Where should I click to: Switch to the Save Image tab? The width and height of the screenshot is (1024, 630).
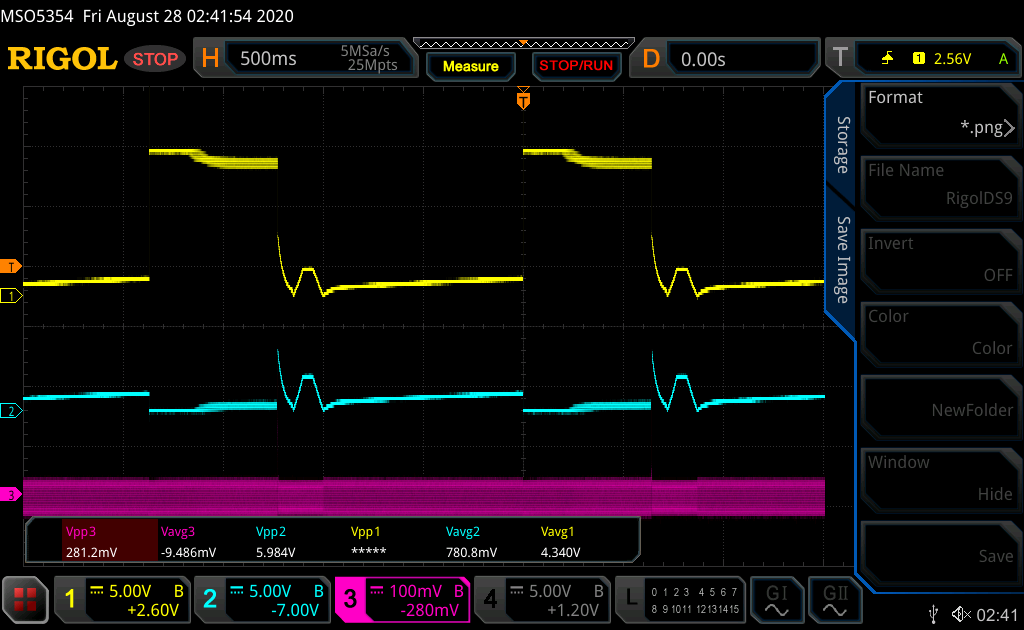click(843, 260)
